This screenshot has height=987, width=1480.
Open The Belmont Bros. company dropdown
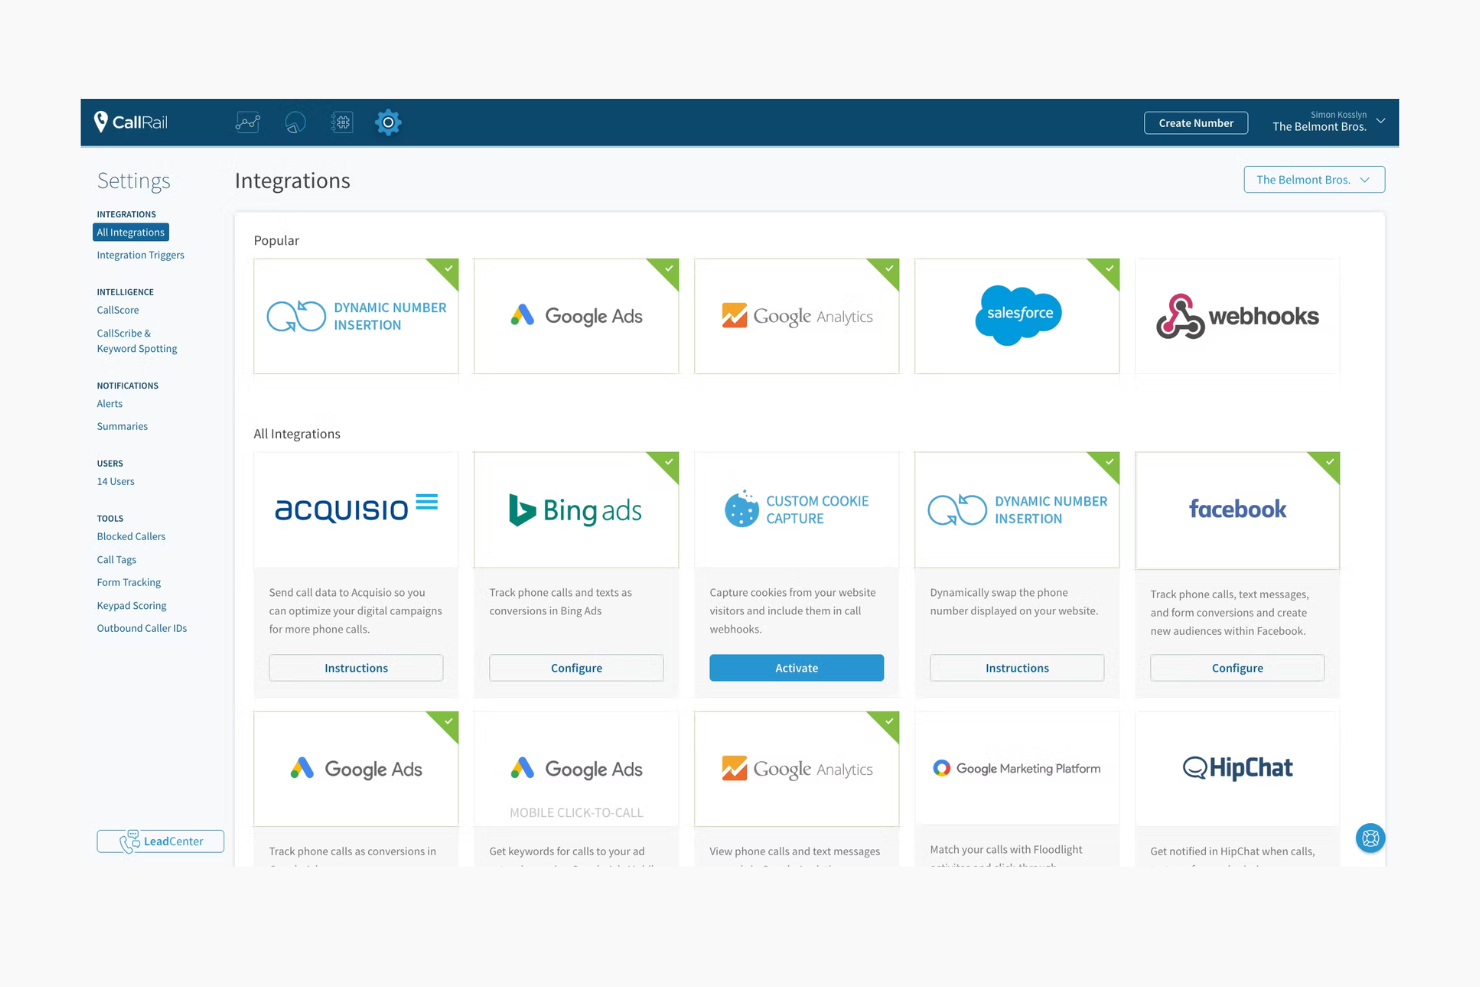1314,179
